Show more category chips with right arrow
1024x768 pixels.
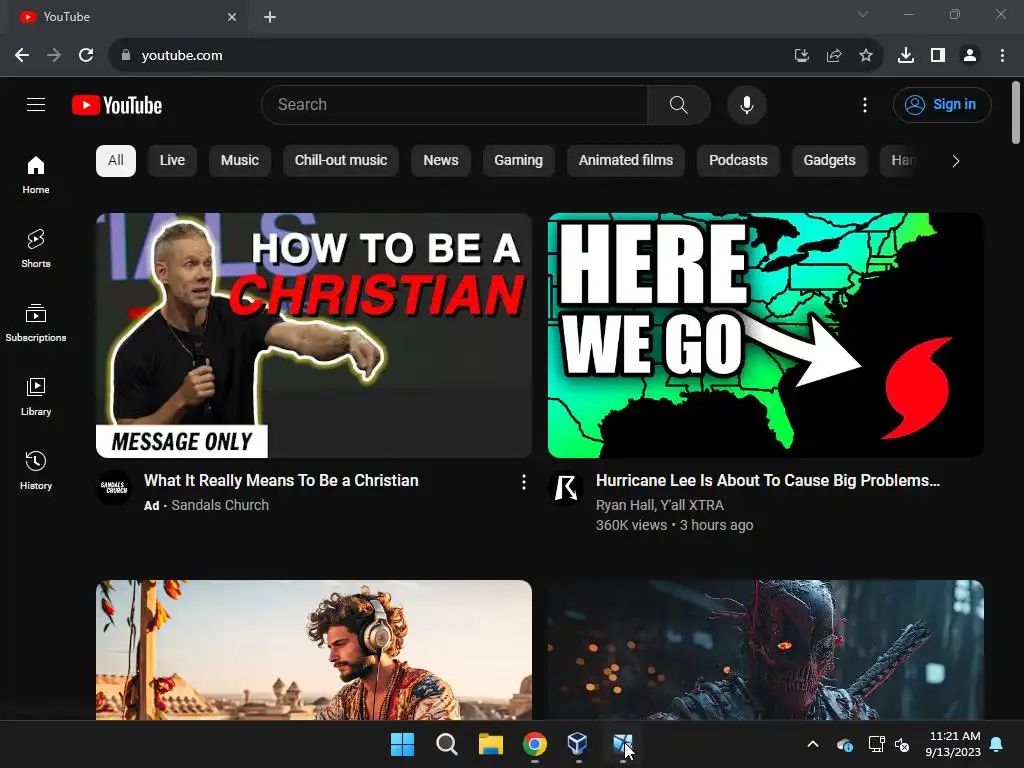click(955, 161)
